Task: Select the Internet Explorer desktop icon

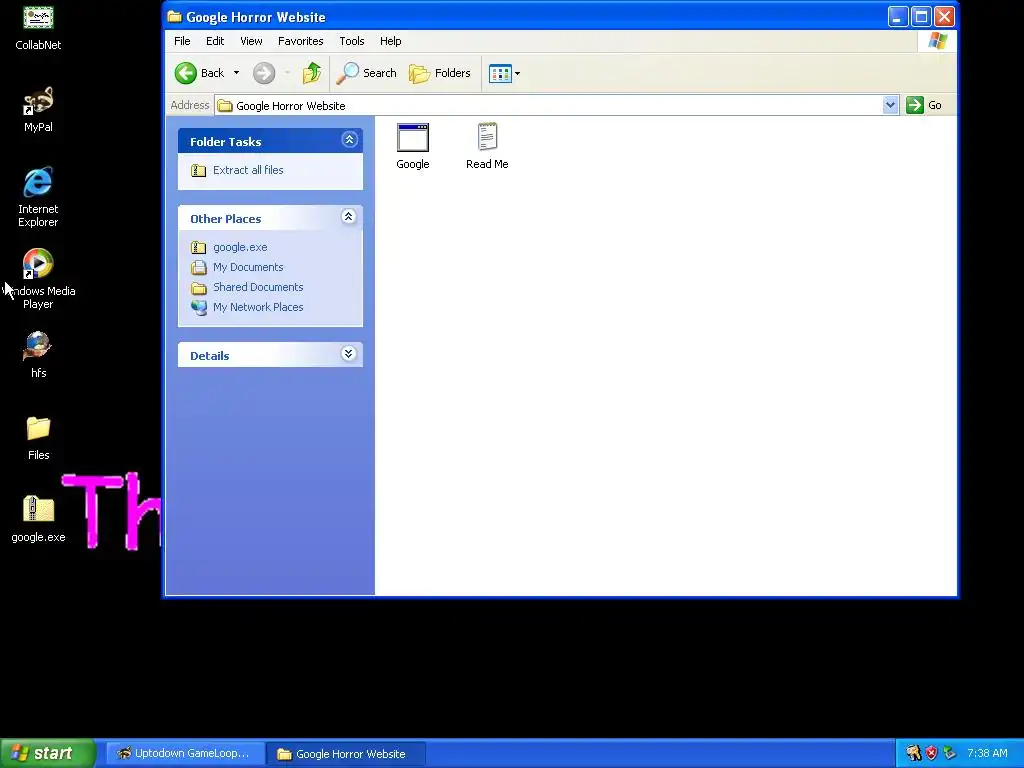Action: [x=39, y=197]
